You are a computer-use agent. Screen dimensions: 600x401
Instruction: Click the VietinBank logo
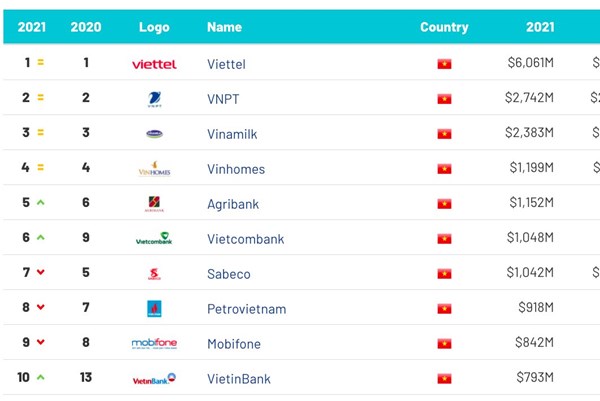click(154, 379)
